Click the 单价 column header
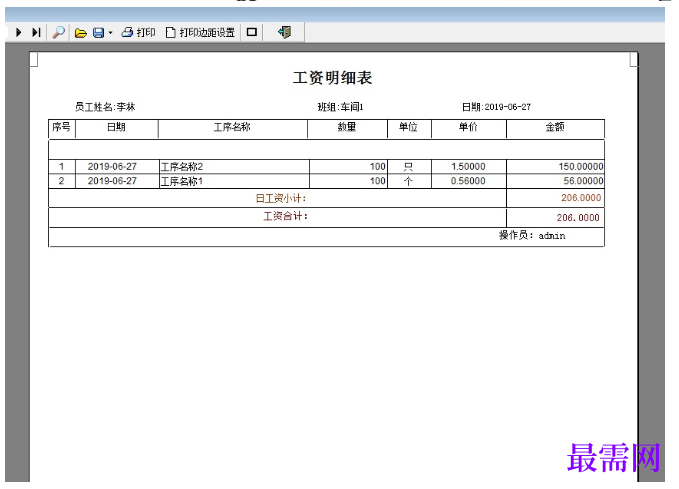 tap(468, 127)
